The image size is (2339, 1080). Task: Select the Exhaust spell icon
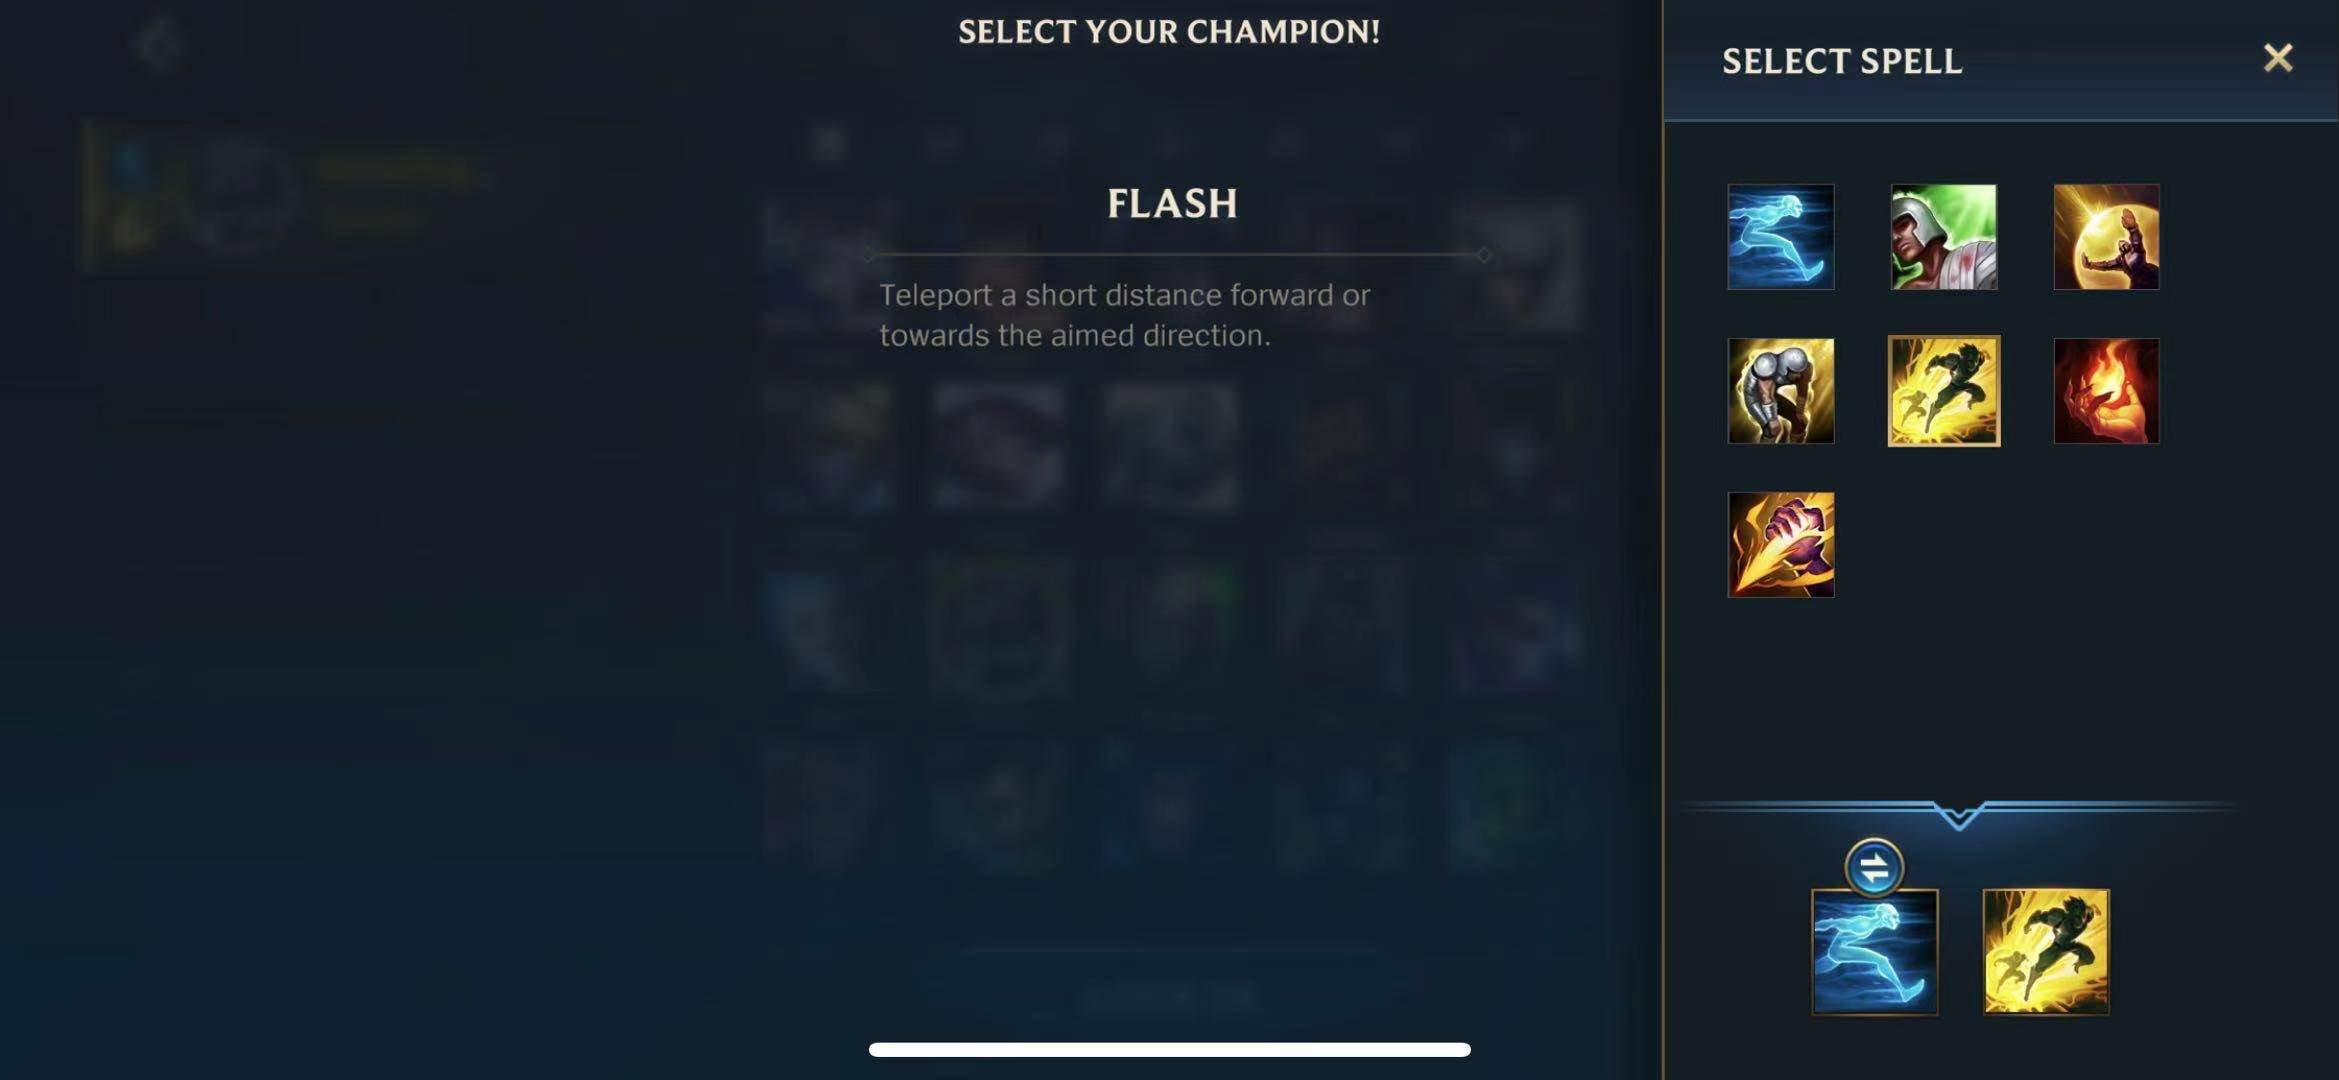(x=1781, y=391)
